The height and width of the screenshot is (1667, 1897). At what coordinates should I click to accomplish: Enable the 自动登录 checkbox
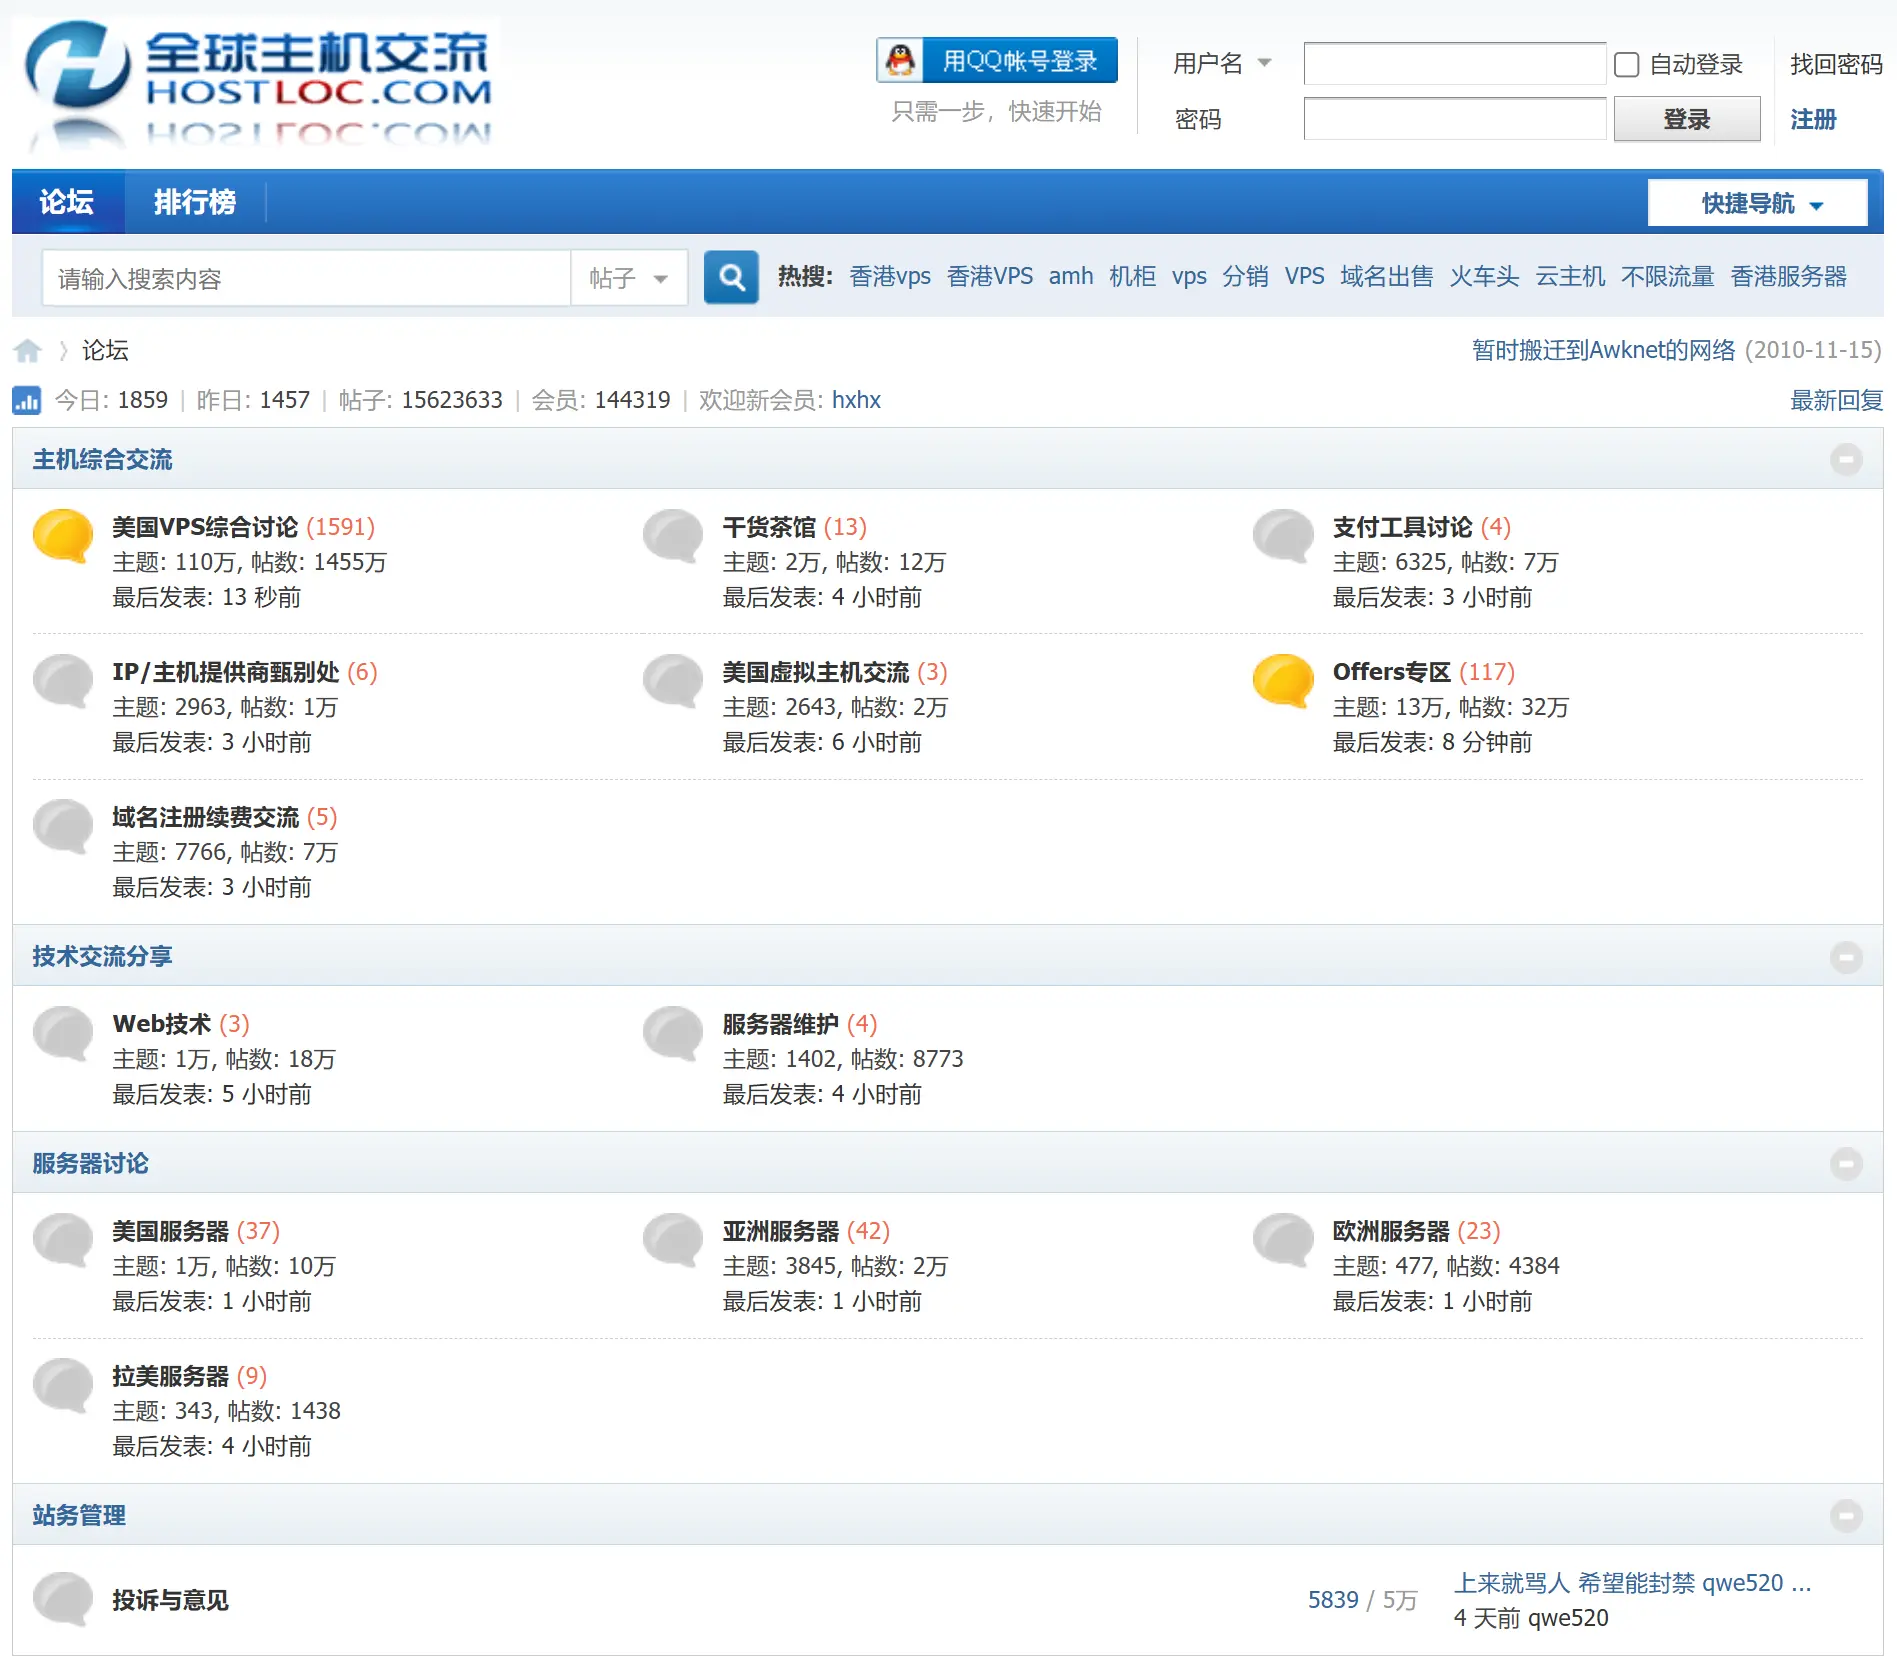[1627, 65]
